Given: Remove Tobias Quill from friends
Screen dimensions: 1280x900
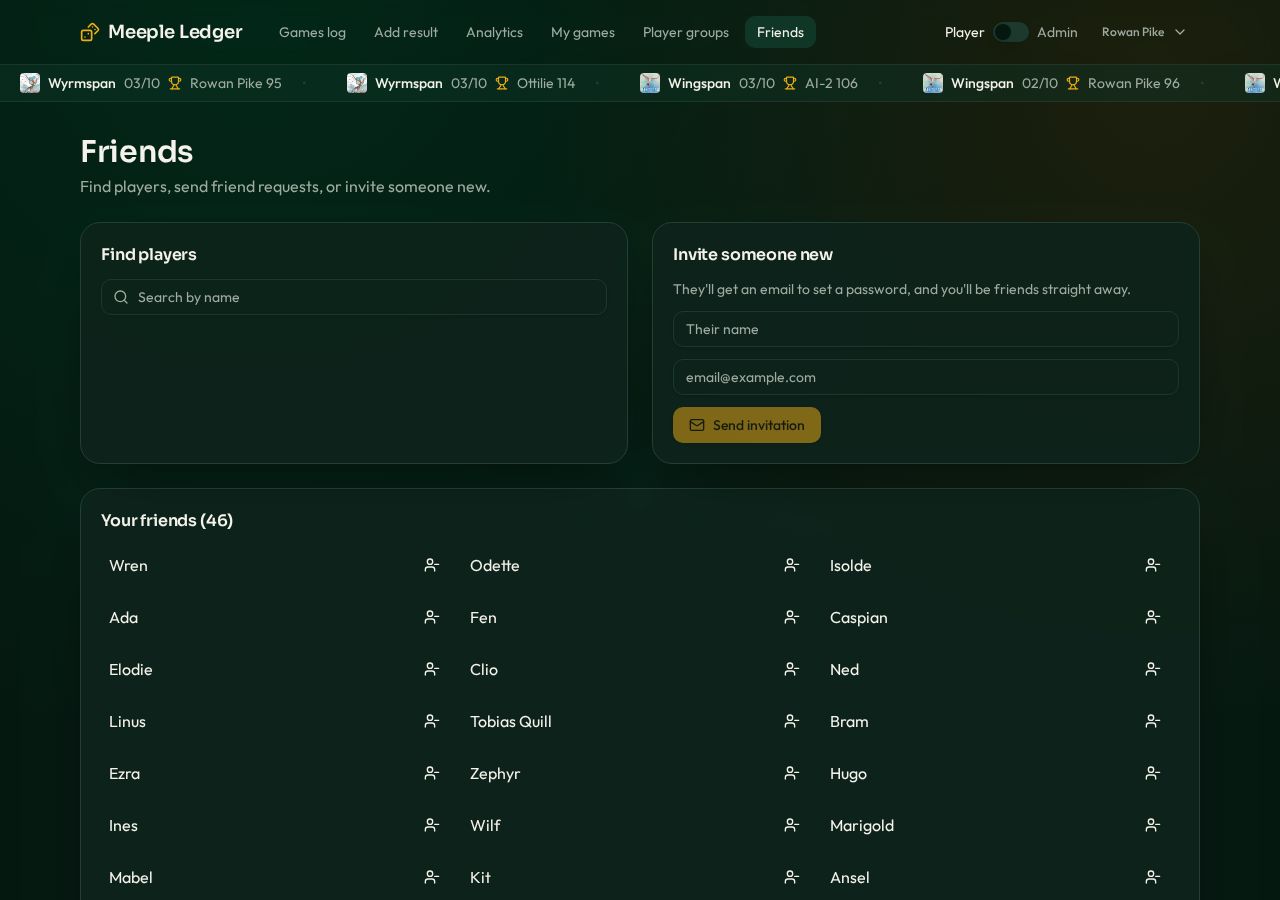Looking at the screenshot, I should pyautogui.click(x=792, y=721).
